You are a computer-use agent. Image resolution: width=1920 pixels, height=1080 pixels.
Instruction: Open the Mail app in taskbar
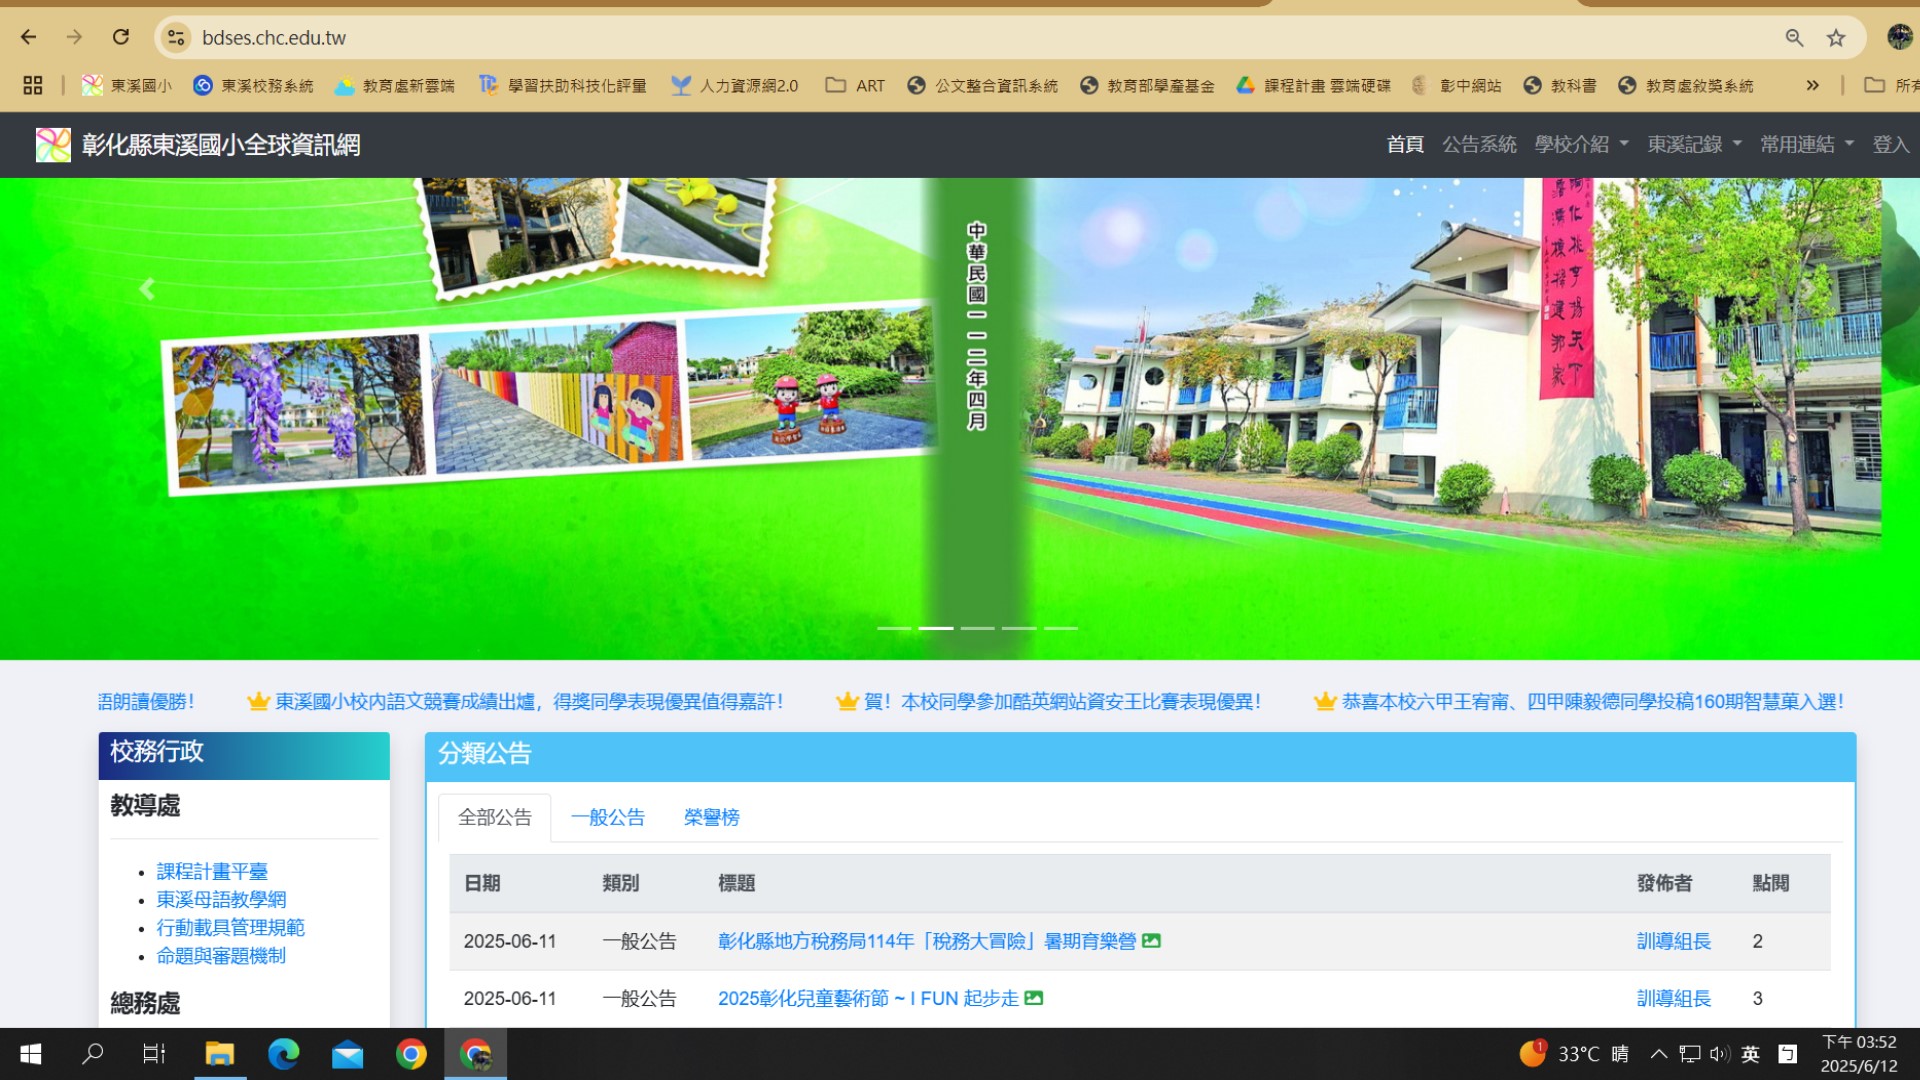pos(347,1054)
